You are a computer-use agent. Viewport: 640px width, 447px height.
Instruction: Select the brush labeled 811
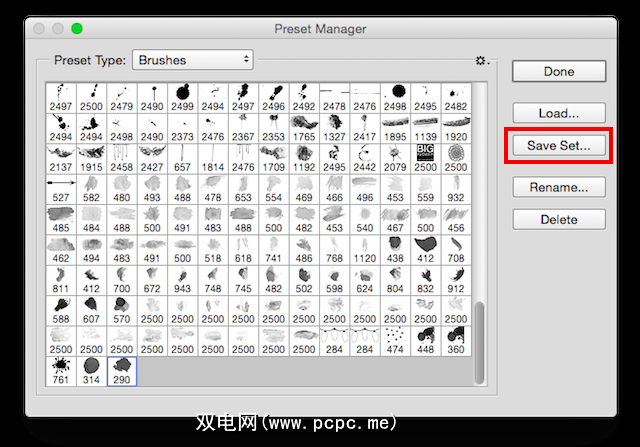61,280
